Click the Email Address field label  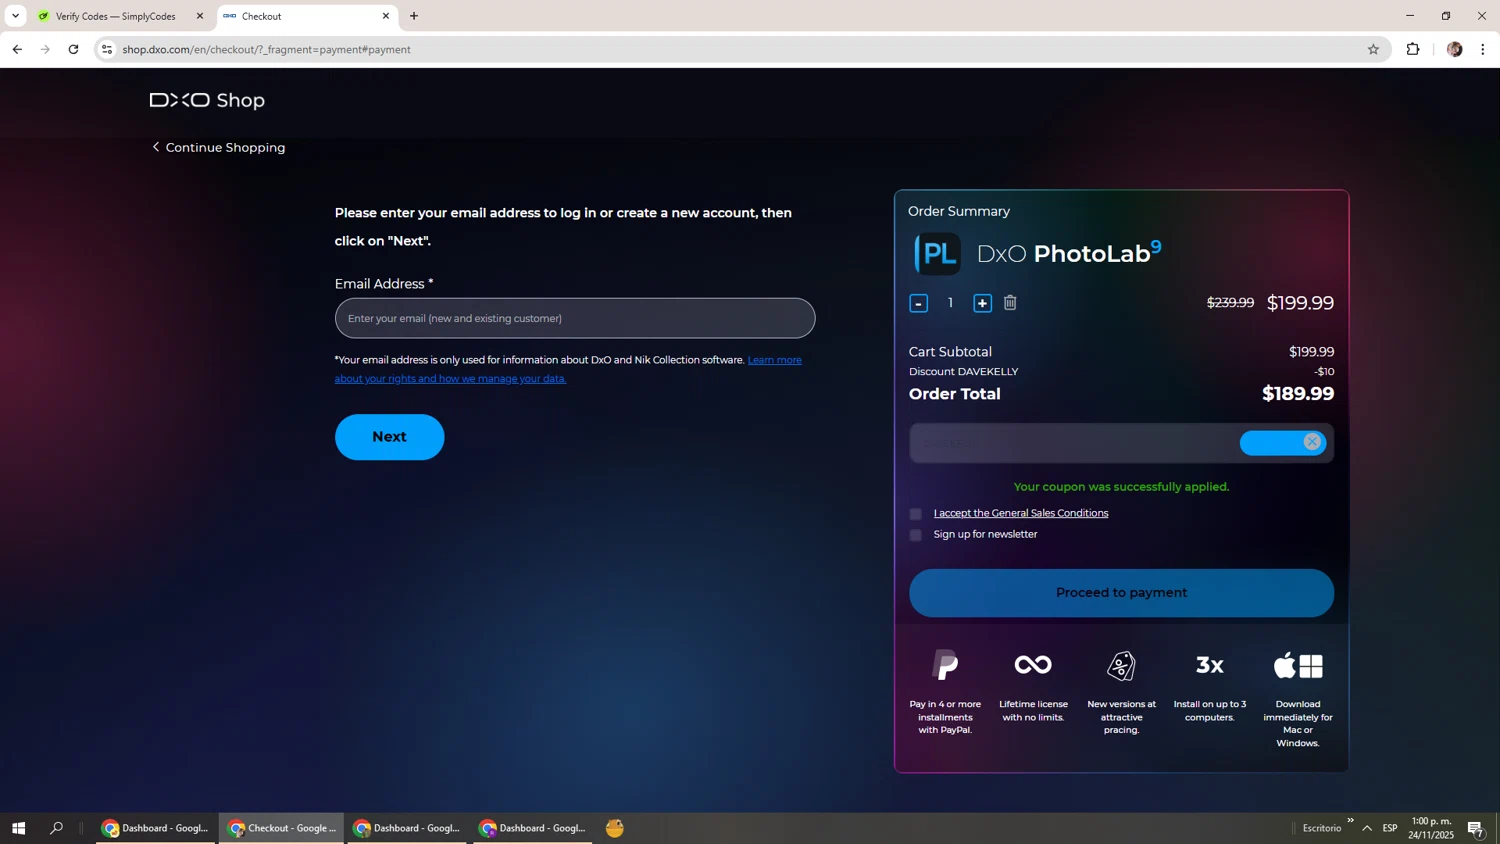coord(384,284)
